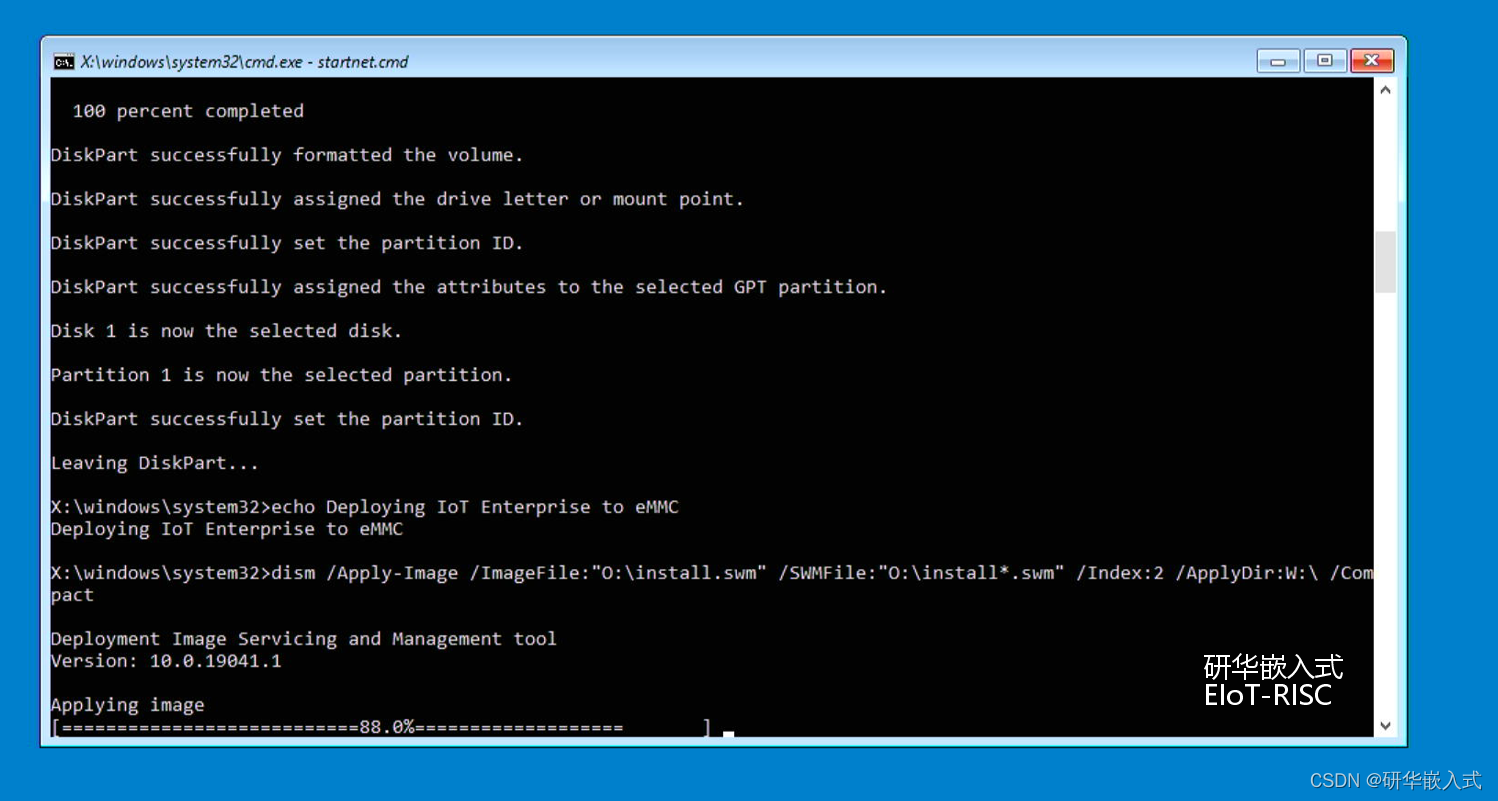
Task: Click 'Partition 1 is now the selected partition.'
Action: tap(281, 375)
